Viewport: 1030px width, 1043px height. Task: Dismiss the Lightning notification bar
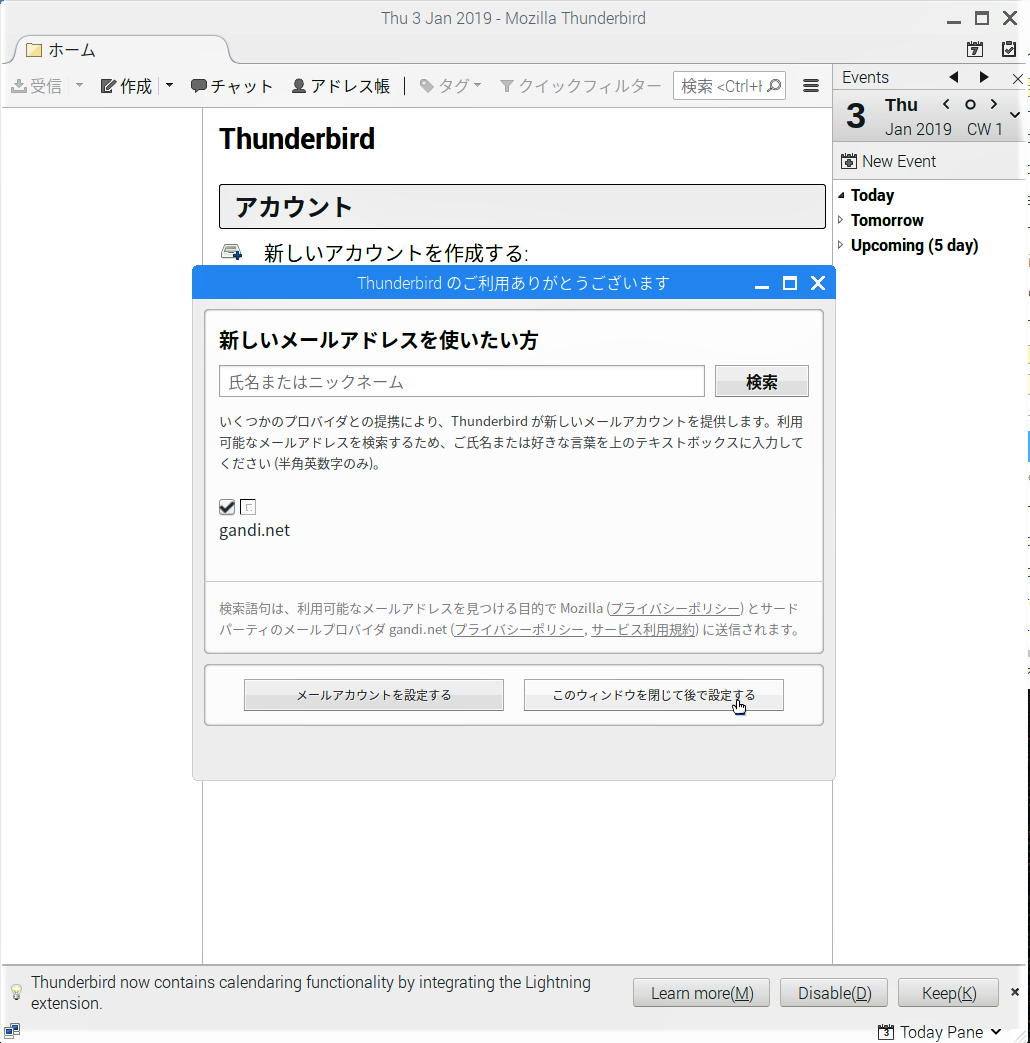click(x=1014, y=992)
